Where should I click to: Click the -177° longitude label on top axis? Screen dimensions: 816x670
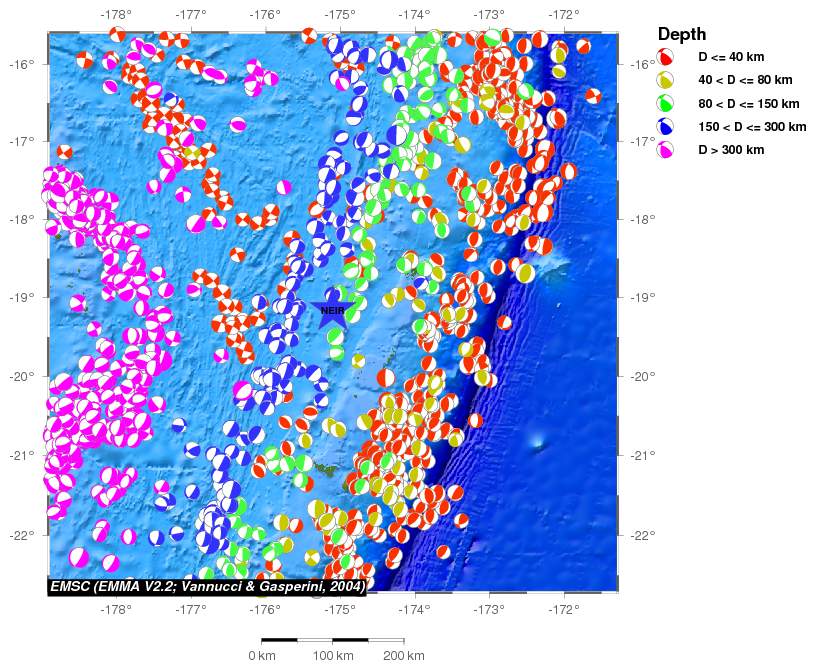click(192, 14)
